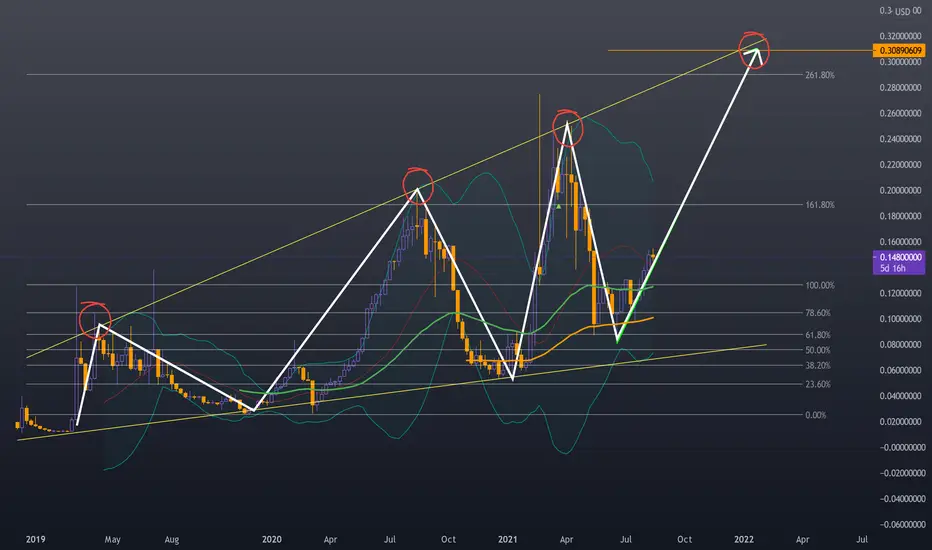This screenshot has width=932, height=550.
Task: Click the 2021 label on time axis
Action: (508, 539)
